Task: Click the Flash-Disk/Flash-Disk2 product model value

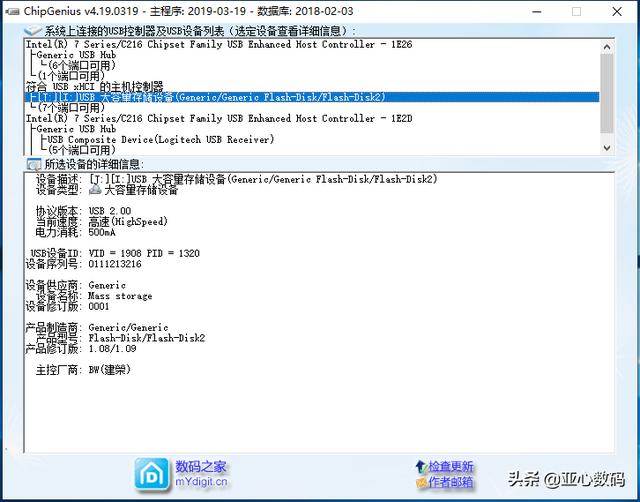Action: 147,338
